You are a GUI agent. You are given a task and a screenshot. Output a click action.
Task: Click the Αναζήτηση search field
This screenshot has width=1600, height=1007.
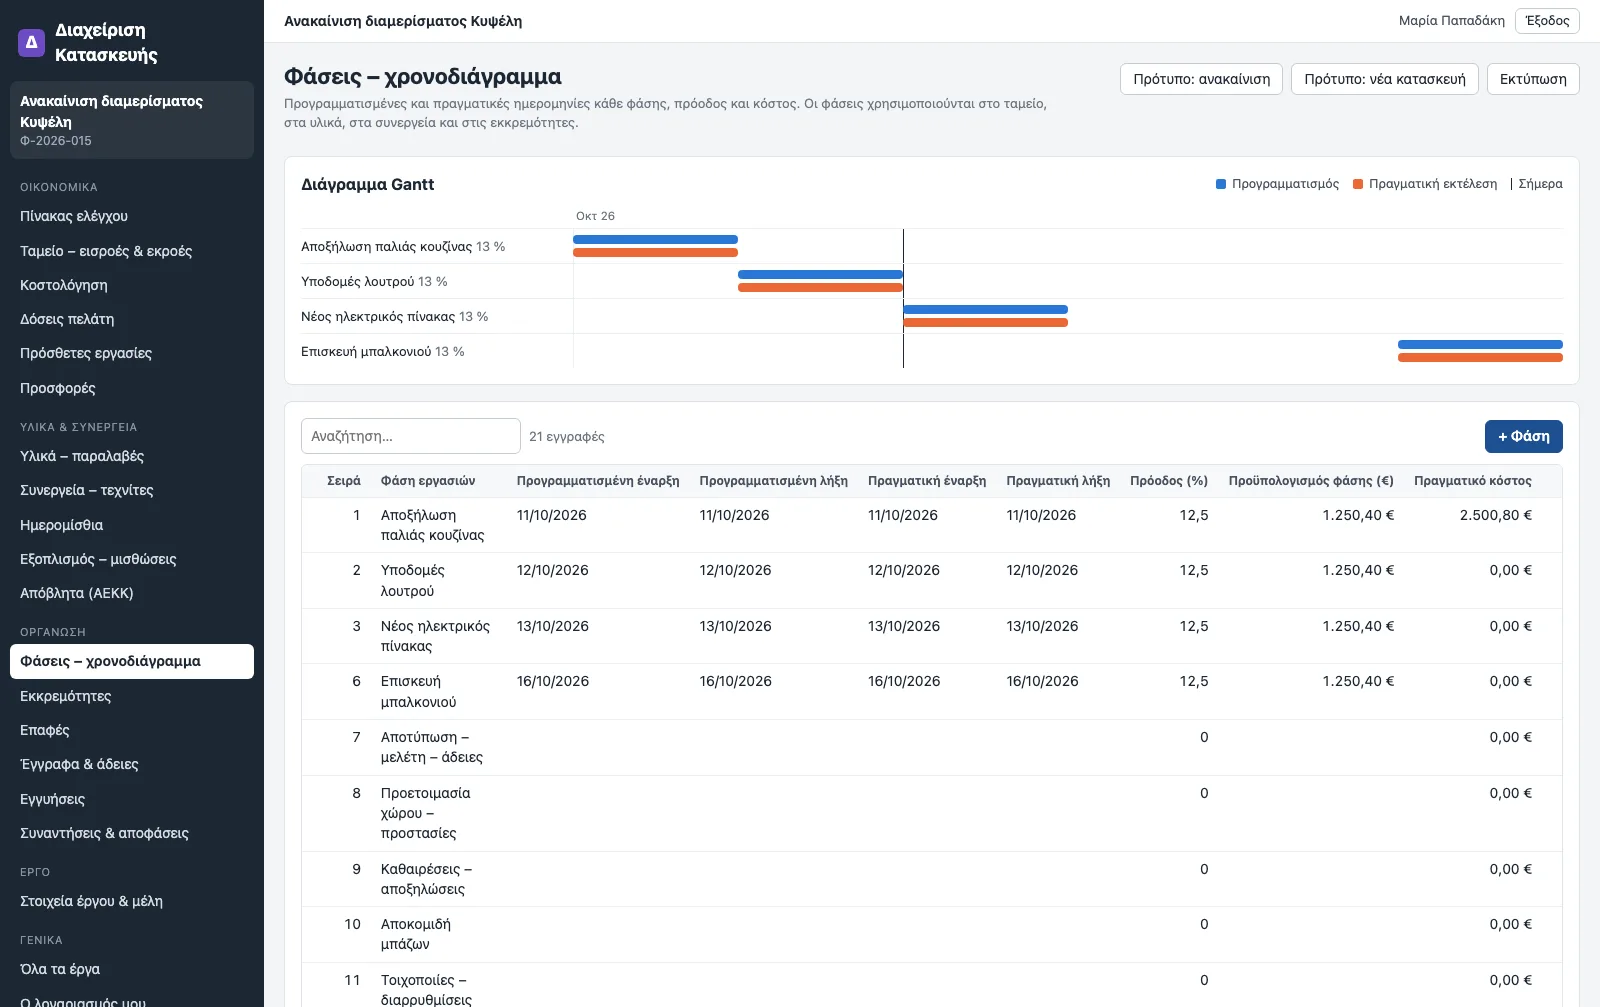pos(411,436)
